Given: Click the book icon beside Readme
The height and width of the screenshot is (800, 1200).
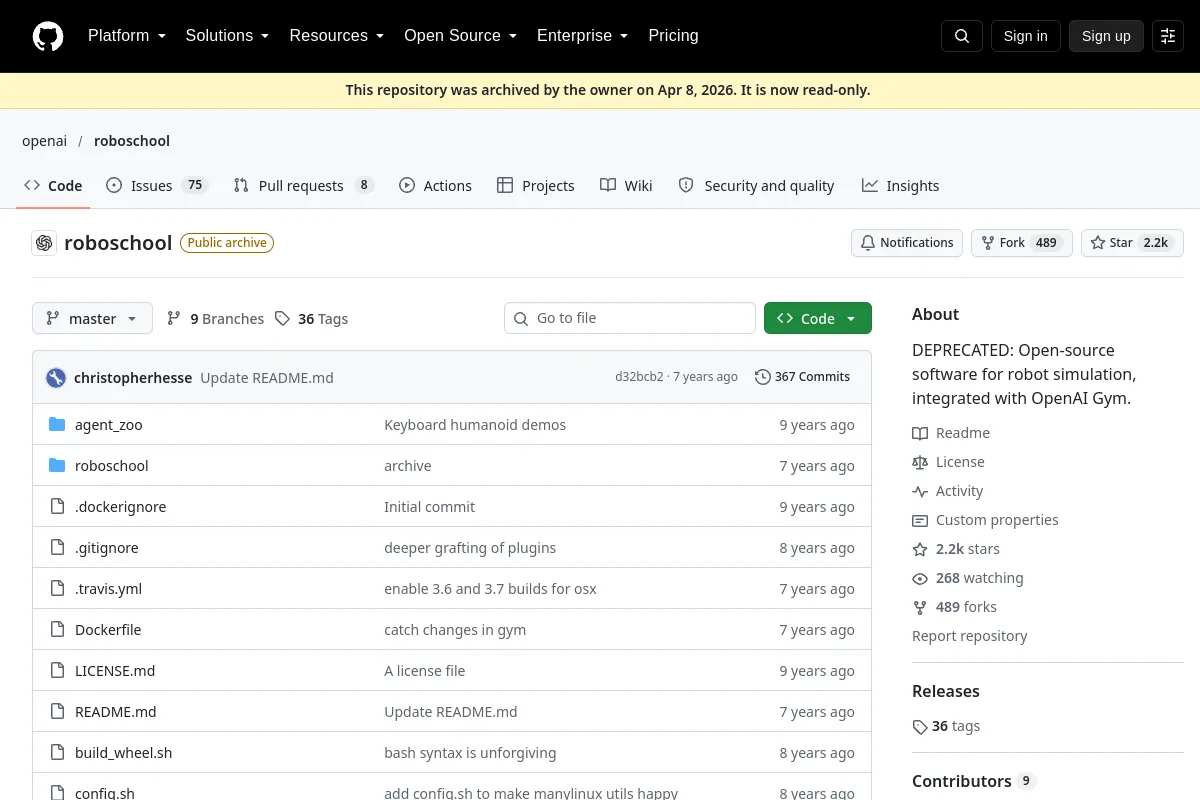Looking at the screenshot, I should [x=920, y=433].
